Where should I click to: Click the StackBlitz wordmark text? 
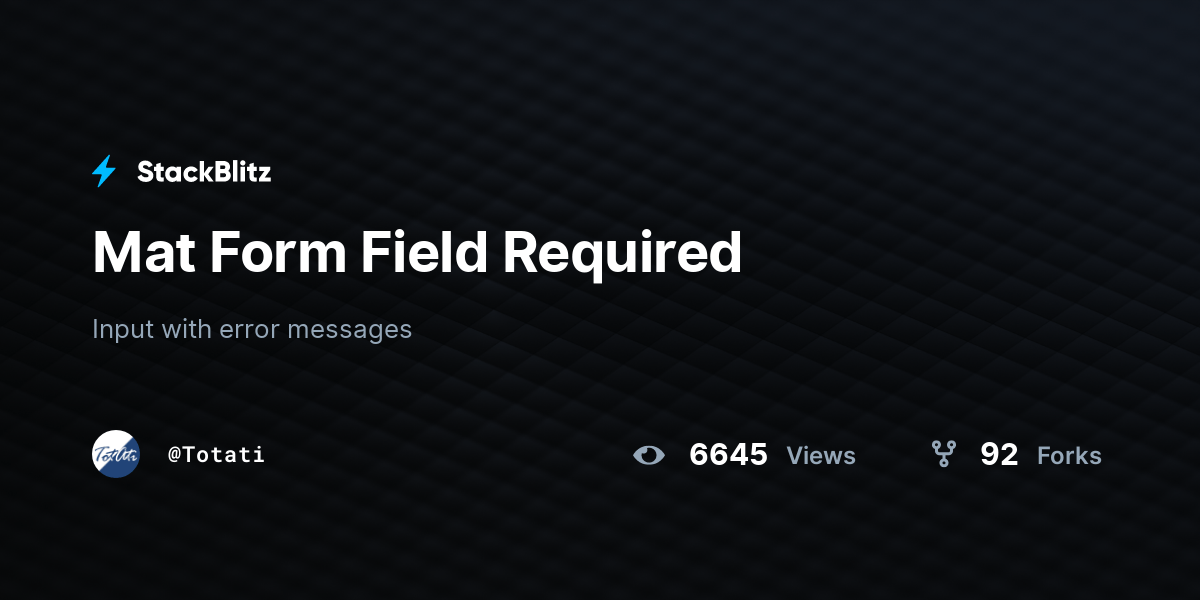coord(204,172)
